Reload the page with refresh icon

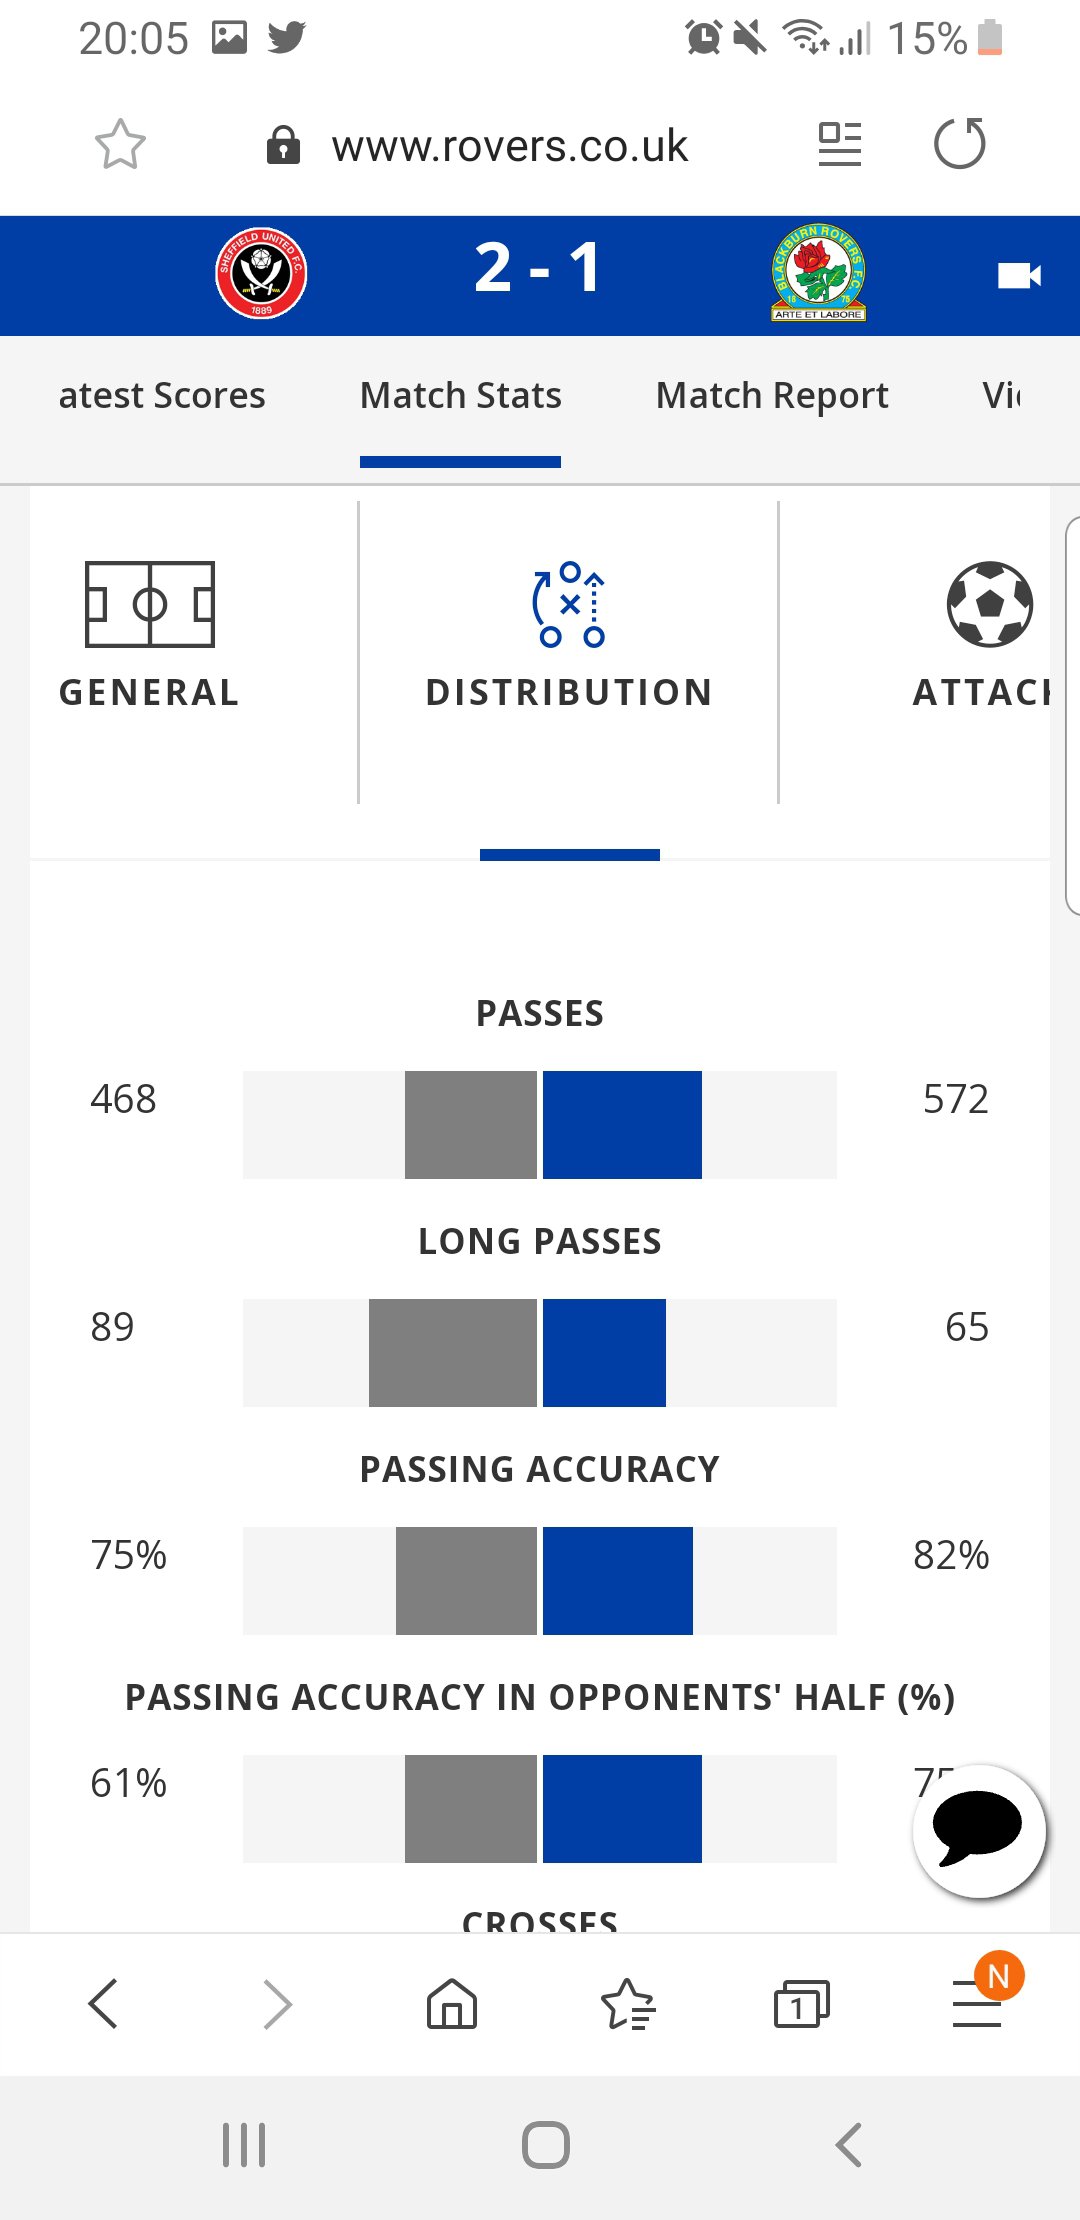pyautogui.click(x=960, y=143)
